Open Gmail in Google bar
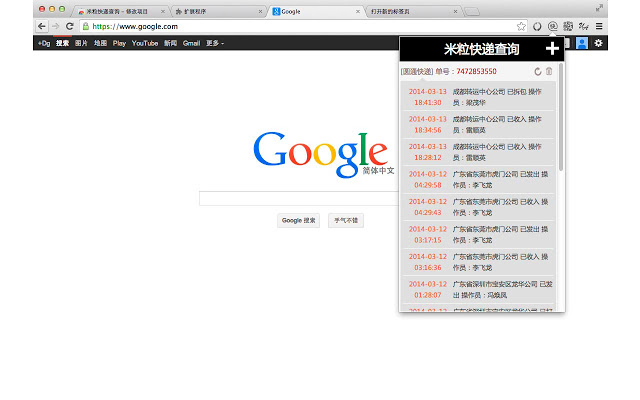The image size is (640, 400). 191,43
